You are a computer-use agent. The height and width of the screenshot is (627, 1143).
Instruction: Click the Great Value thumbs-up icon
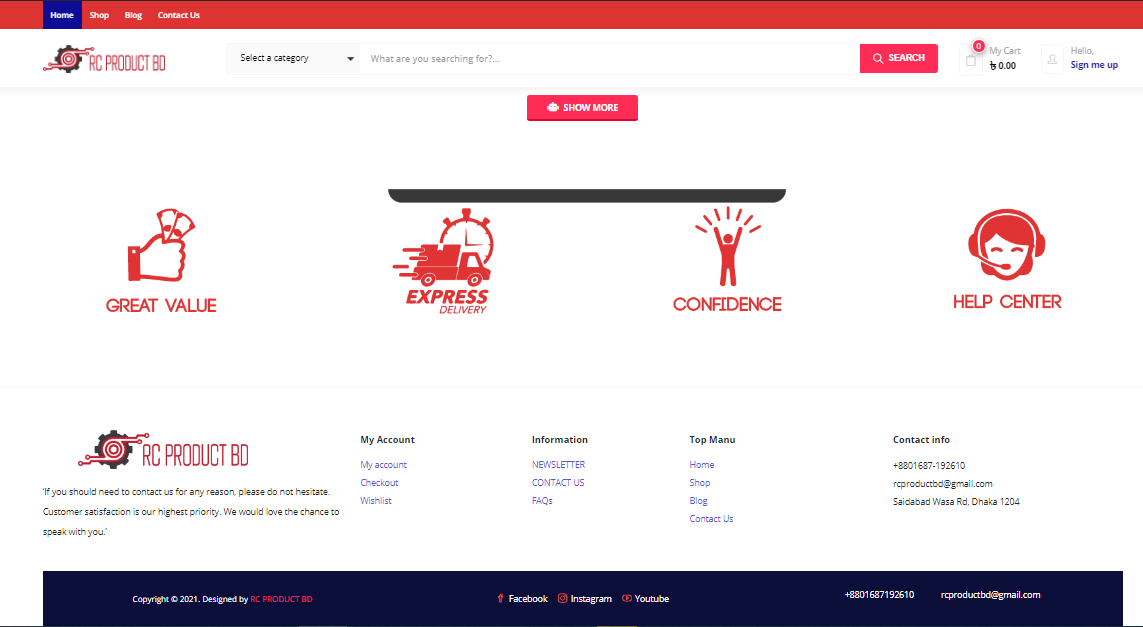click(x=161, y=246)
